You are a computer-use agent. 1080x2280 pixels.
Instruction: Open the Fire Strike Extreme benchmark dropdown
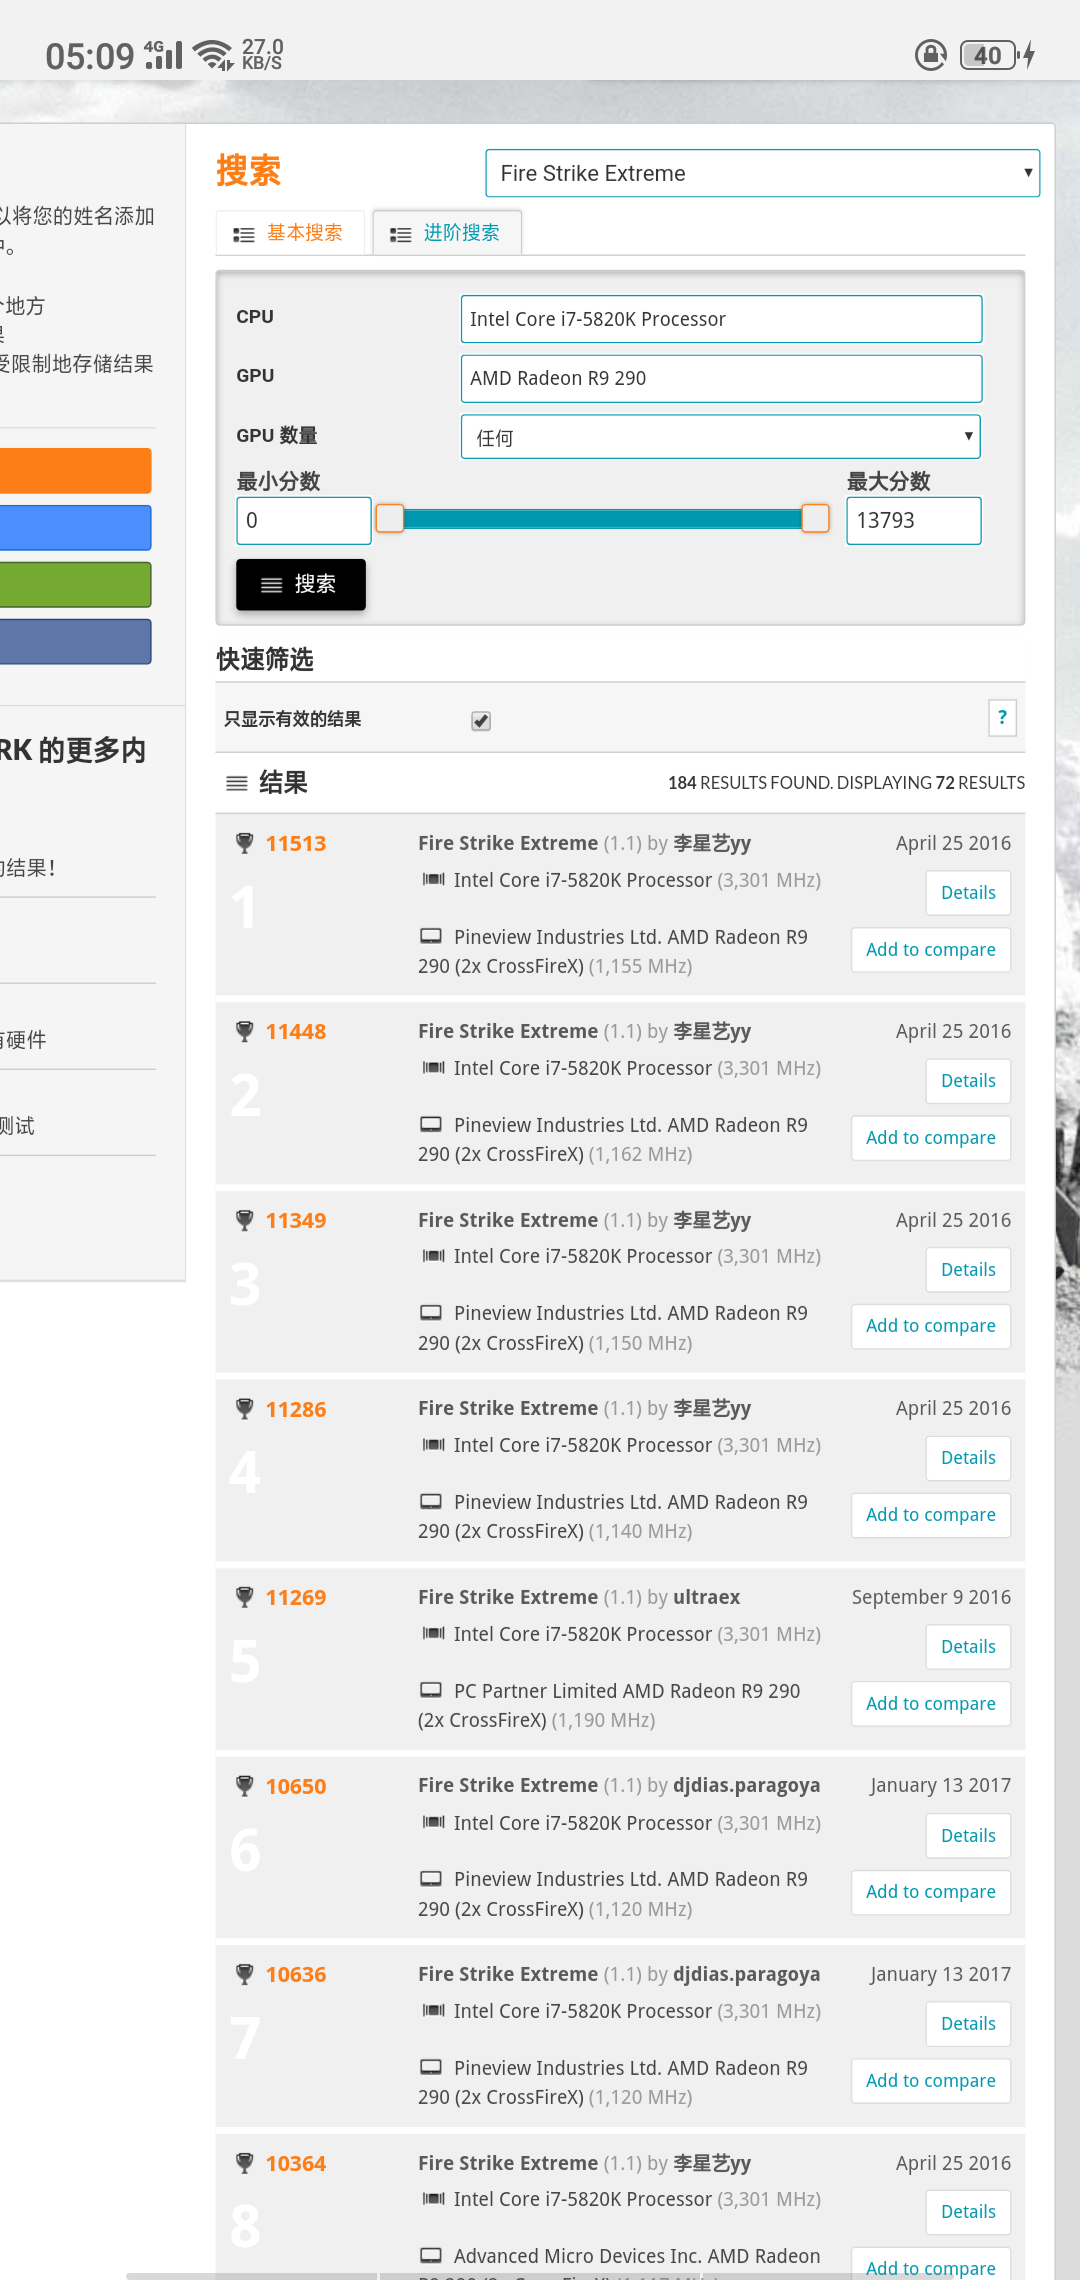[762, 173]
